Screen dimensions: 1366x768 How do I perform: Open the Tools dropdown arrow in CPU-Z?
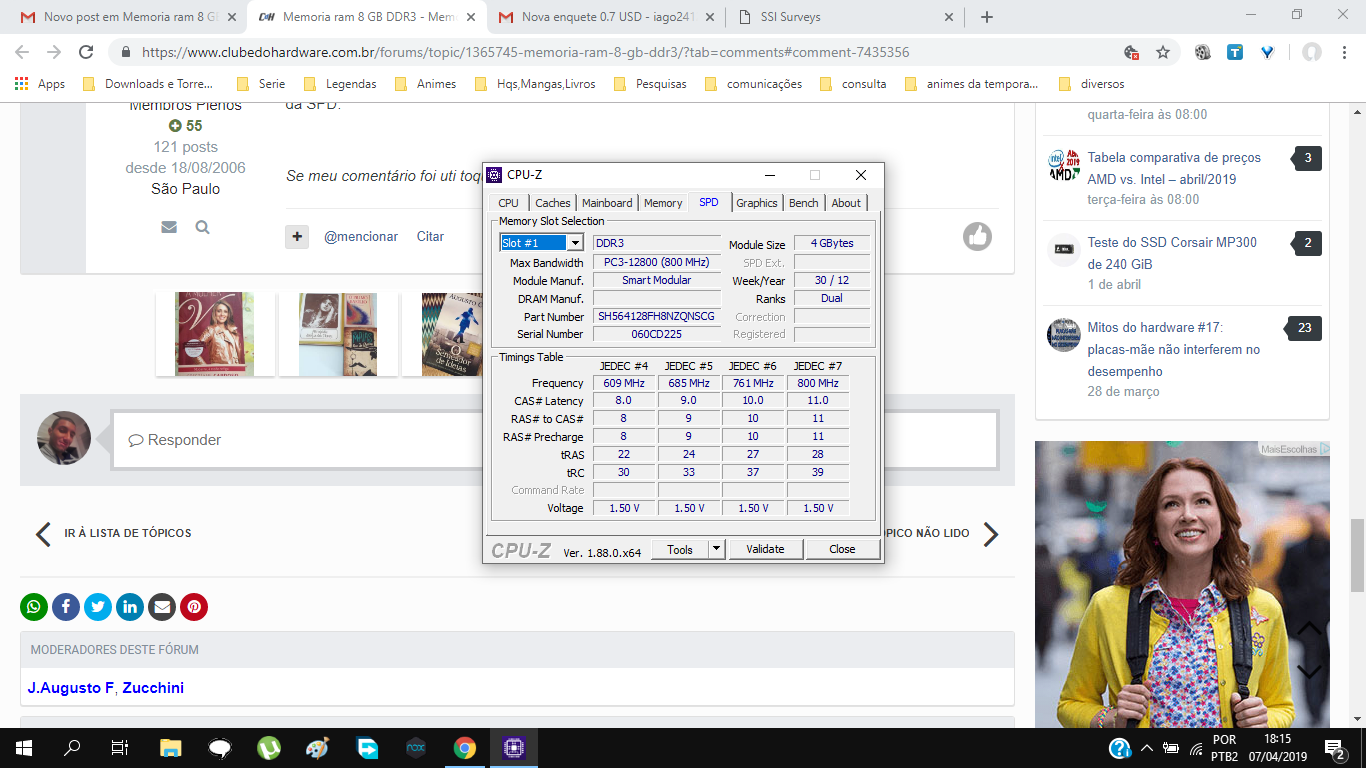715,549
